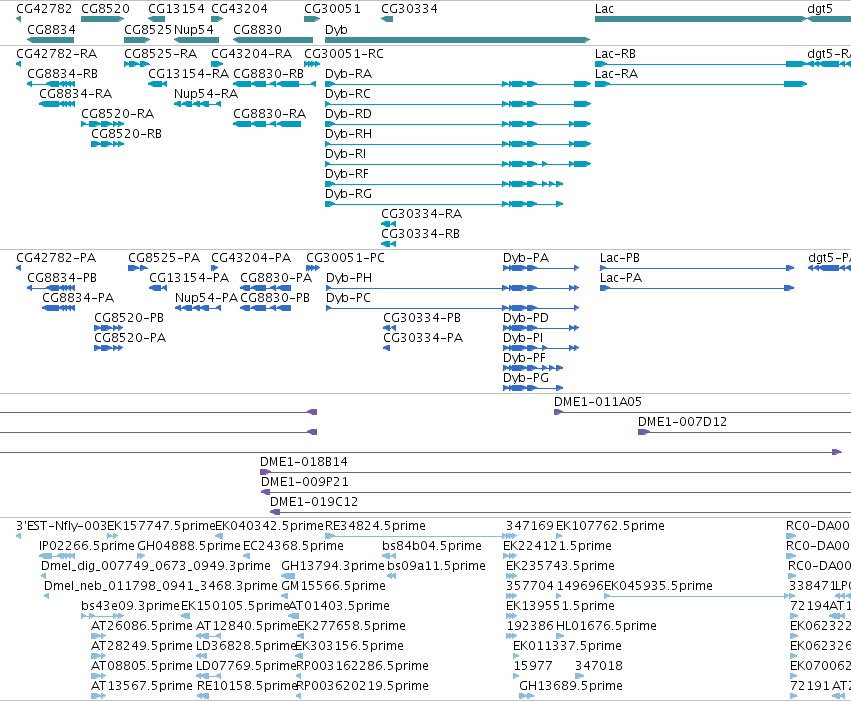Select clone DME1-018B14 label
This screenshot has height=701, width=851.
pos(303,462)
